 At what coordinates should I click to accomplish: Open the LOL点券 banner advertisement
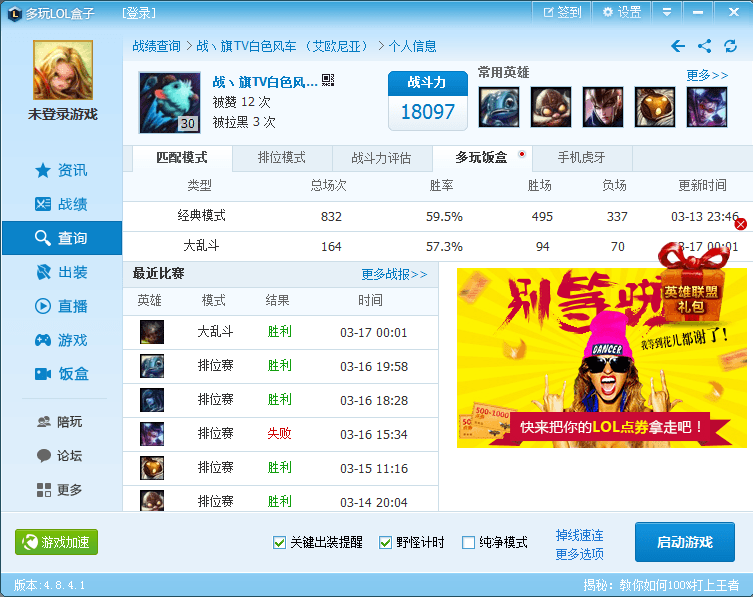pos(601,358)
